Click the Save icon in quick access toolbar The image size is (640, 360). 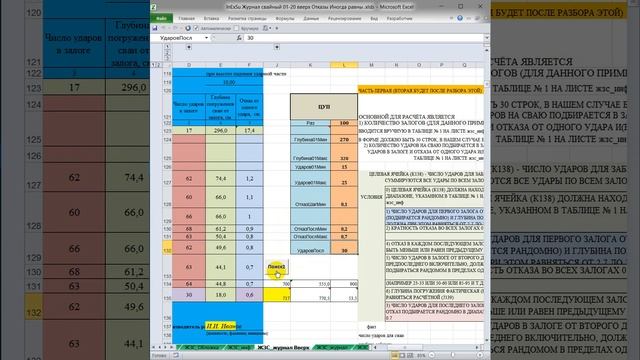click(x=155, y=28)
